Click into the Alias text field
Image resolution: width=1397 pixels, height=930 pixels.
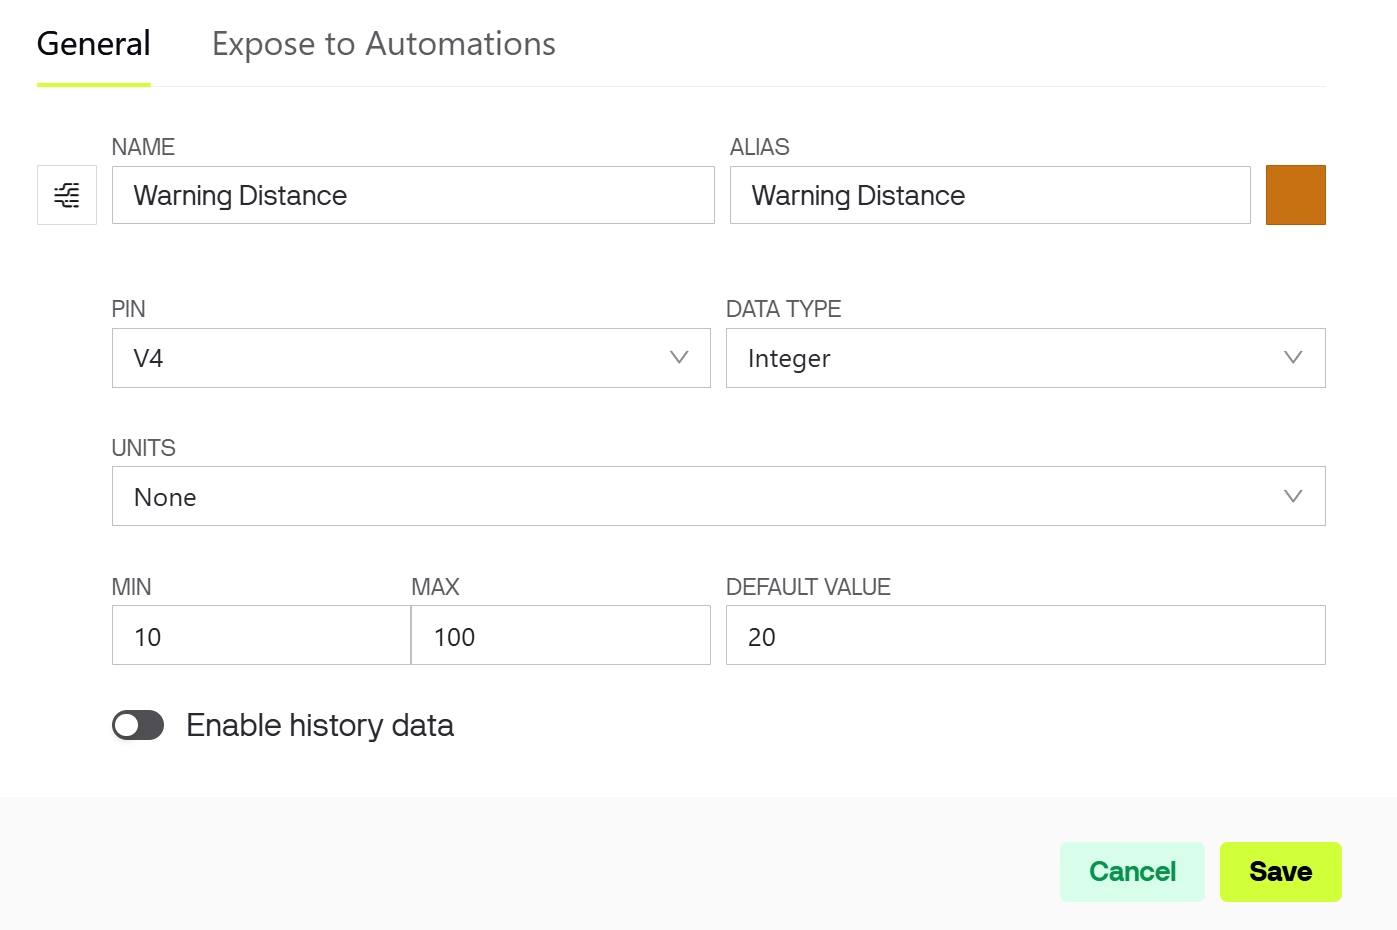(x=990, y=195)
